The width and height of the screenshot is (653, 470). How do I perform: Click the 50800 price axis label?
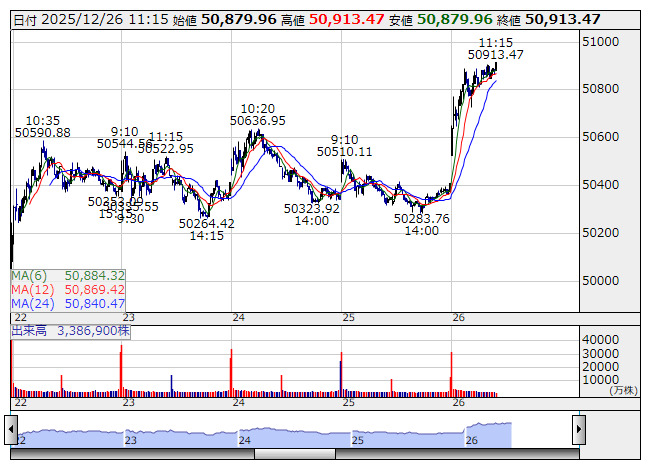(x=601, y=89)
